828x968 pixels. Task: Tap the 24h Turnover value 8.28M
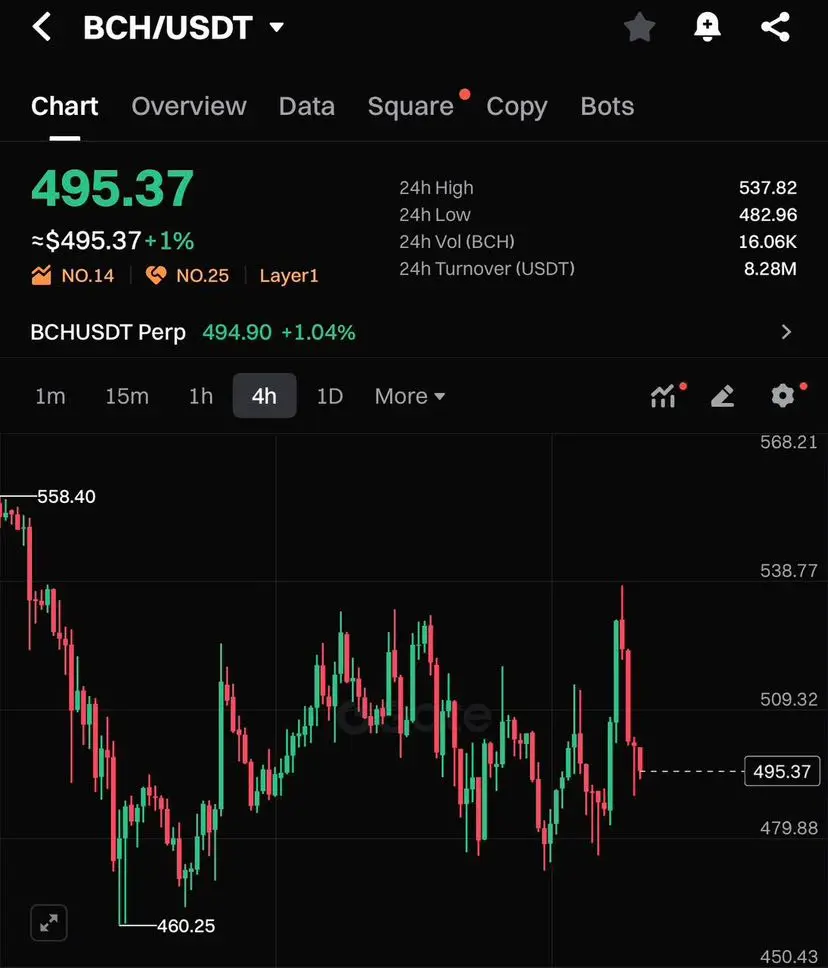tap(770, 269)
